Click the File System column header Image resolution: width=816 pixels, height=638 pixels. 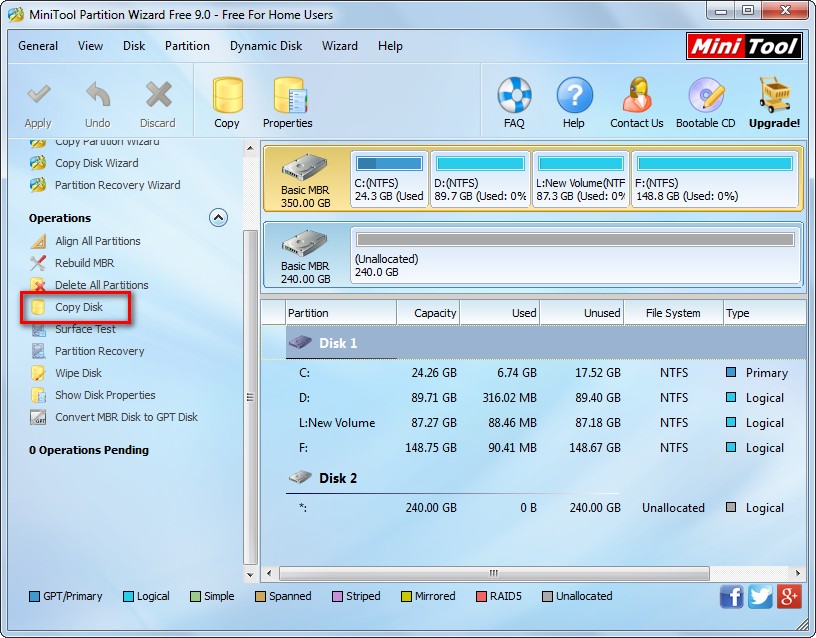click(x=673, y=313)
